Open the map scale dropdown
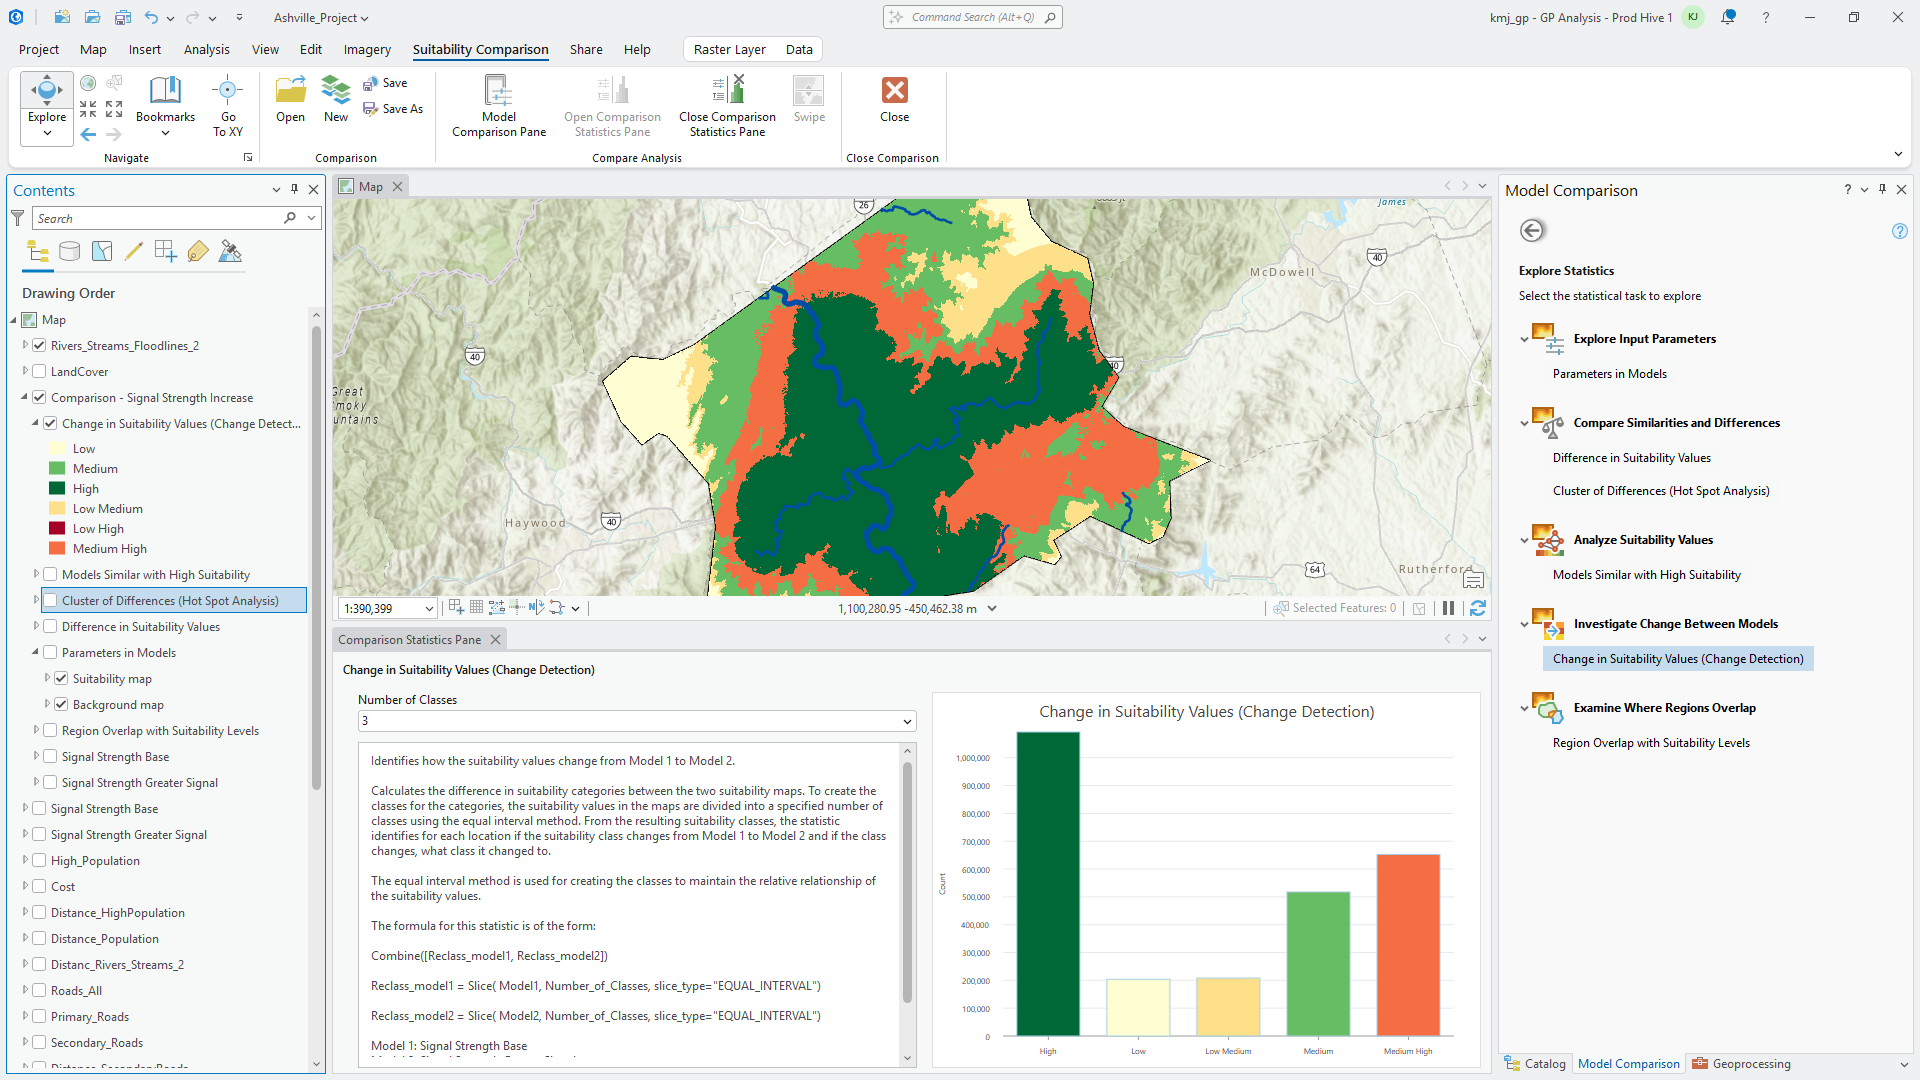1920x1080 pixels. [429, 608]
